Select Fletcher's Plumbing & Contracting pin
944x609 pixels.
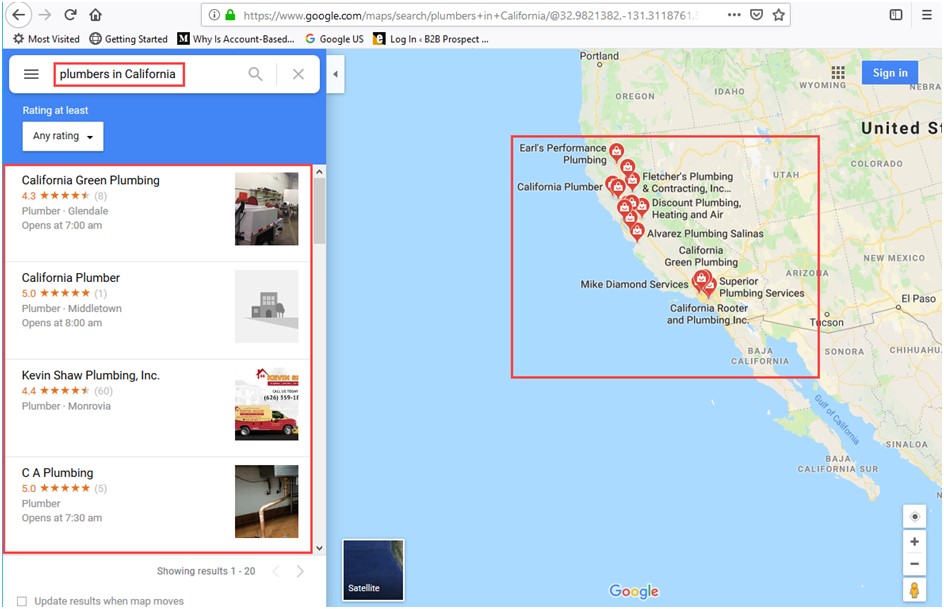click(x=632, y=181)
